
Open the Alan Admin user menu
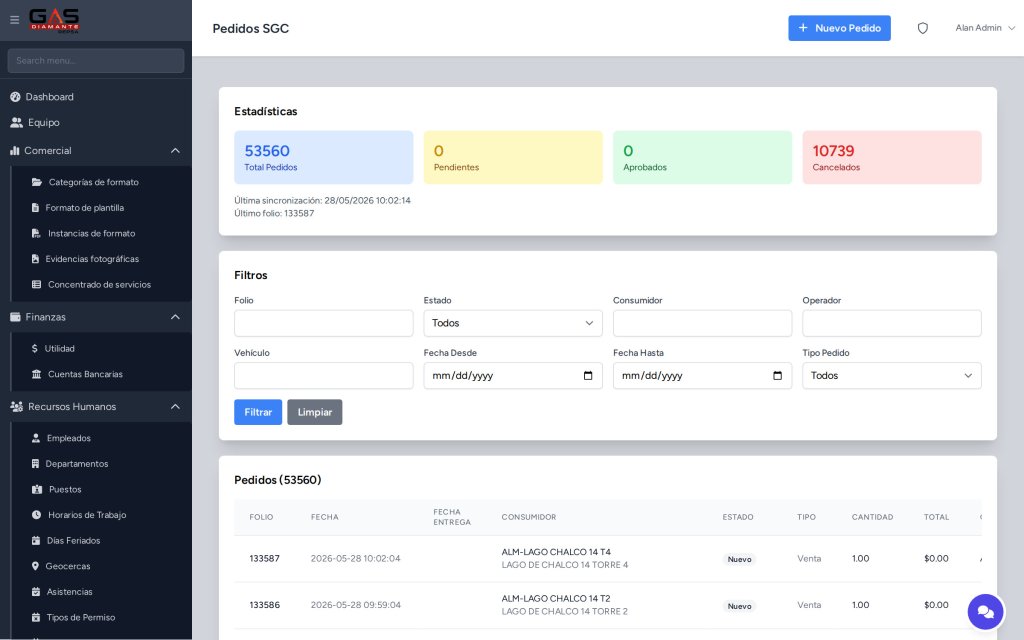985,28
